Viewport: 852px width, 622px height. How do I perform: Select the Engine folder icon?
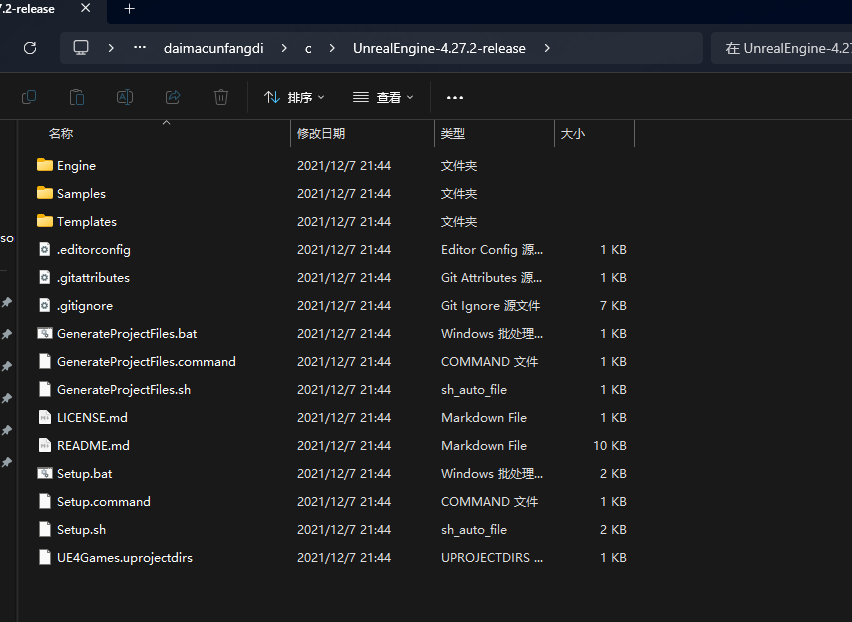[x=45, y=165]
